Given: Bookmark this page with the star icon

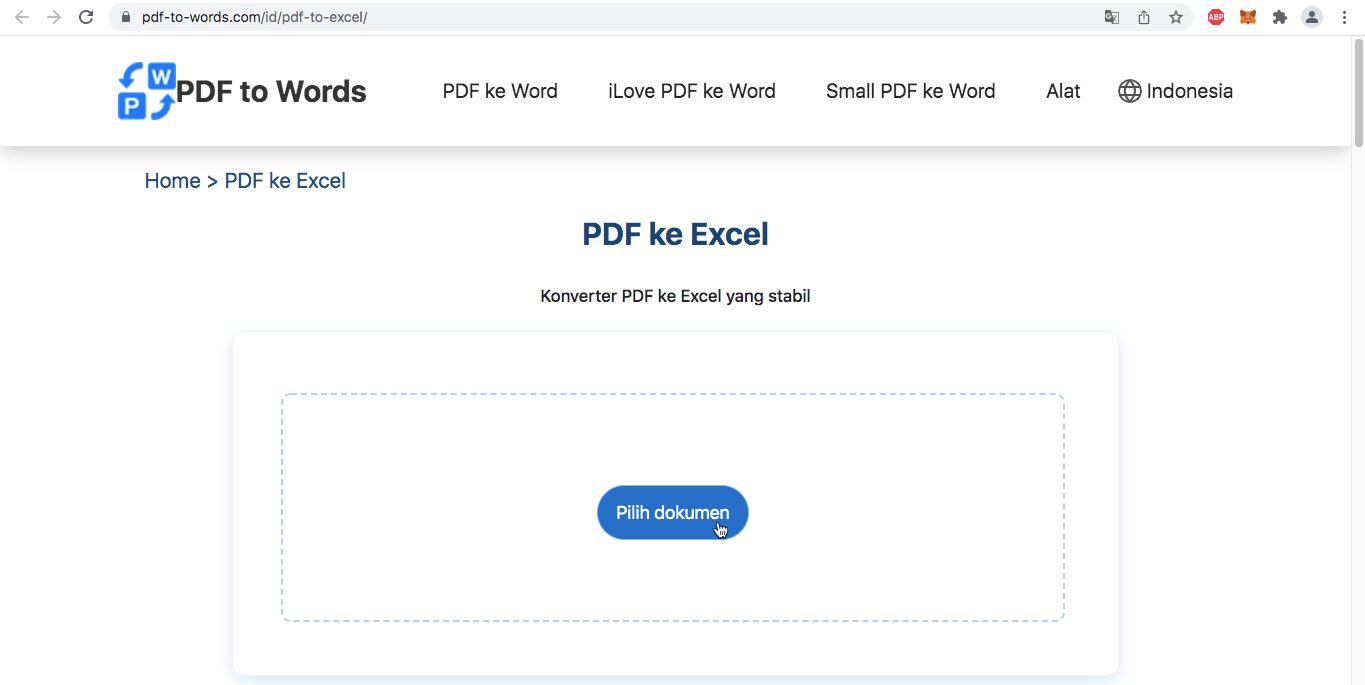Looking at the screenshot, I should [1176, 17].
